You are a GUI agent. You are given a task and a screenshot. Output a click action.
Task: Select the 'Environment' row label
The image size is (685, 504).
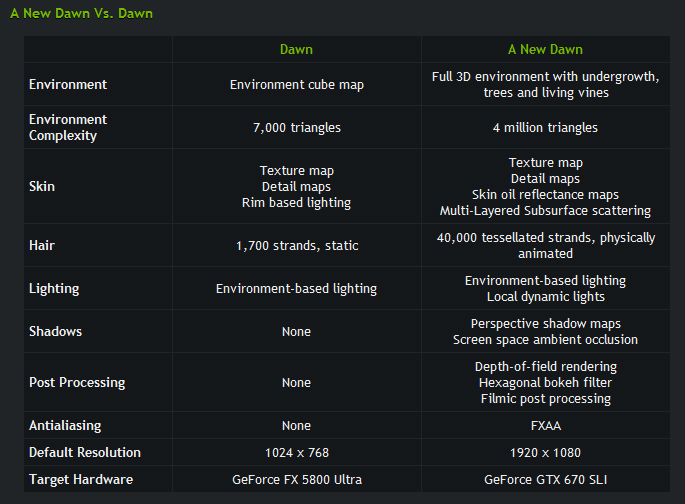click(68, 85)
